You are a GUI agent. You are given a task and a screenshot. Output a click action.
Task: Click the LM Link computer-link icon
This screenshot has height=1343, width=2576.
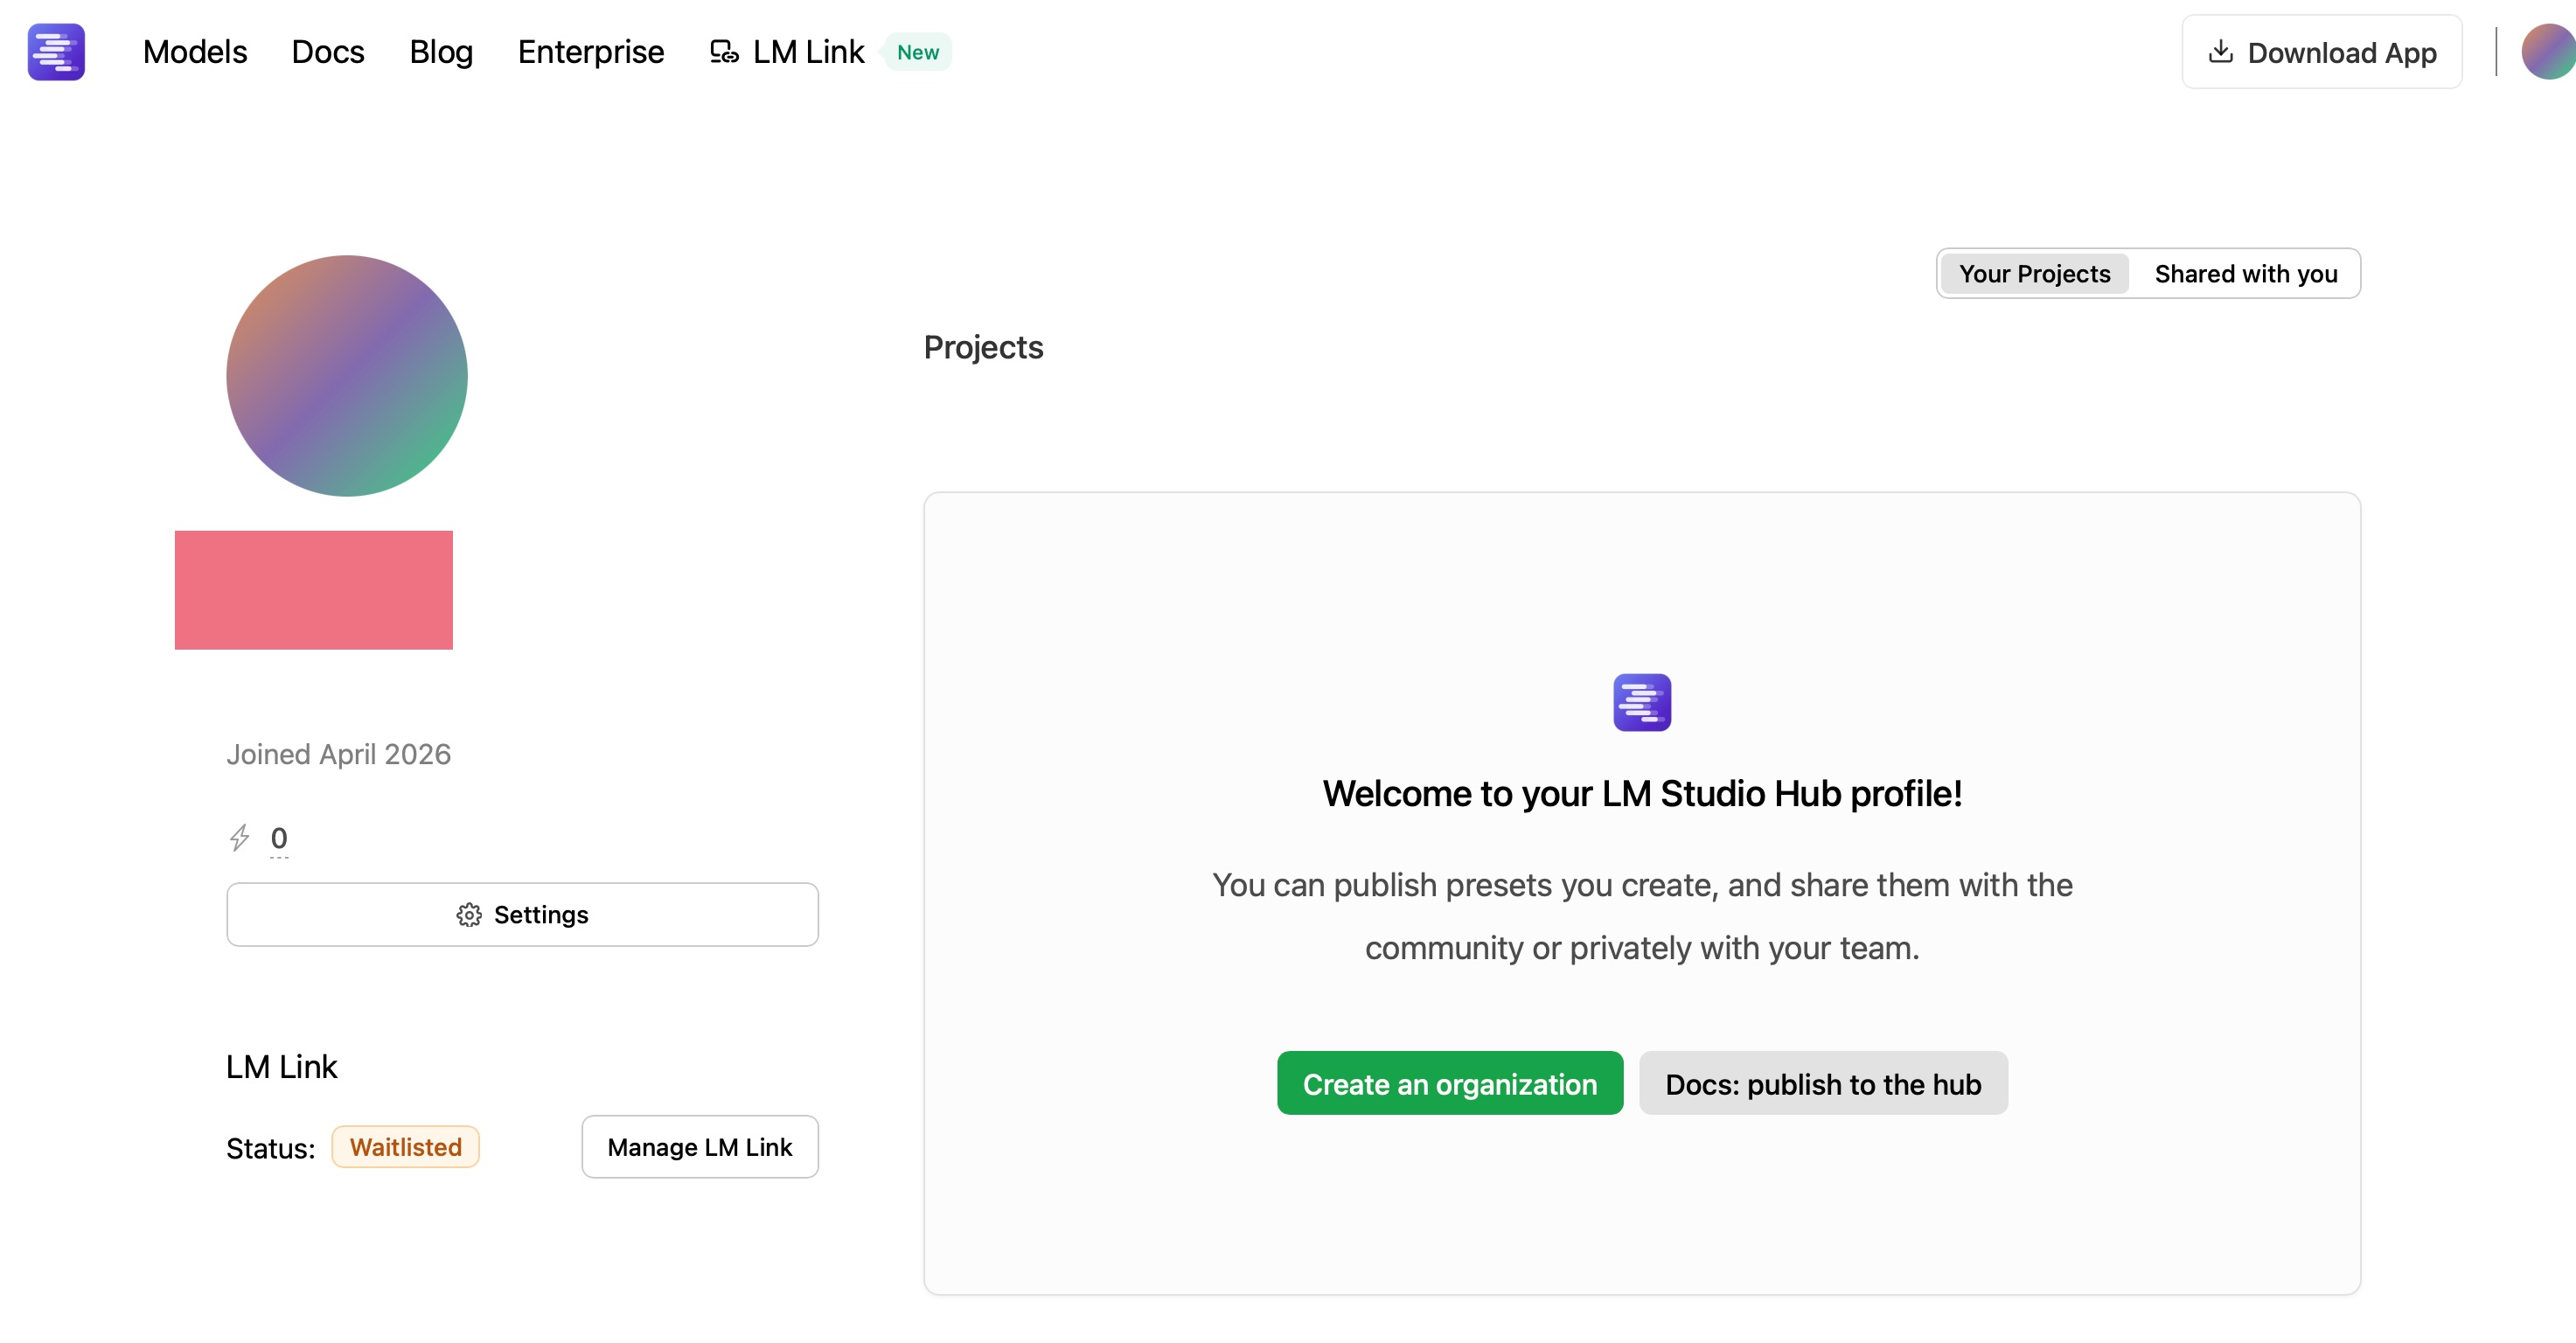pyautogui.click(x=724, y=52)
